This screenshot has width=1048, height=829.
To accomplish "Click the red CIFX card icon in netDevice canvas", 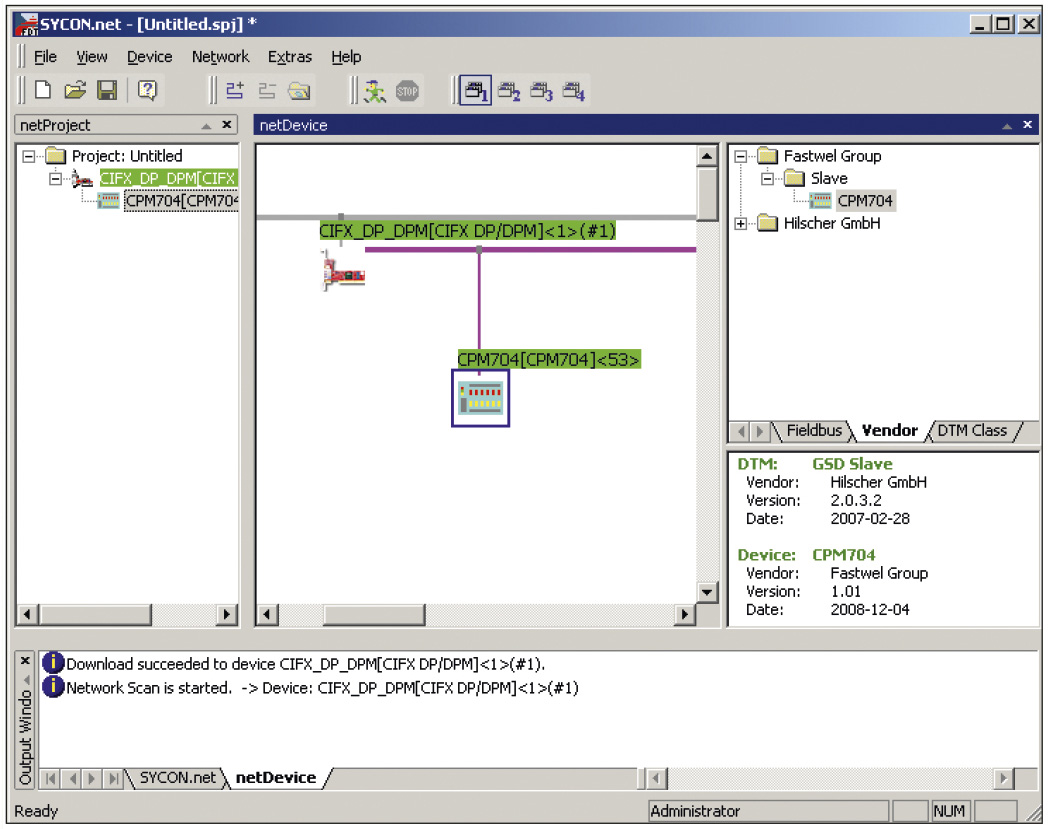I will coord(343,272).
